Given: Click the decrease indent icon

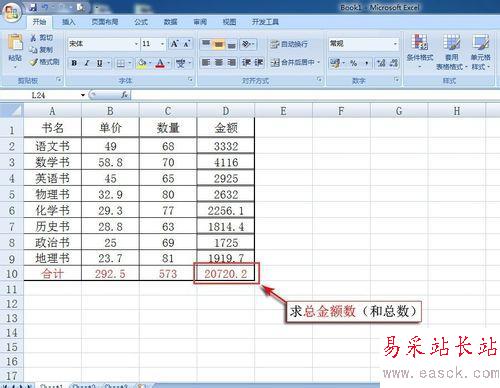Looking at the screenshot, I should [246, 62].
